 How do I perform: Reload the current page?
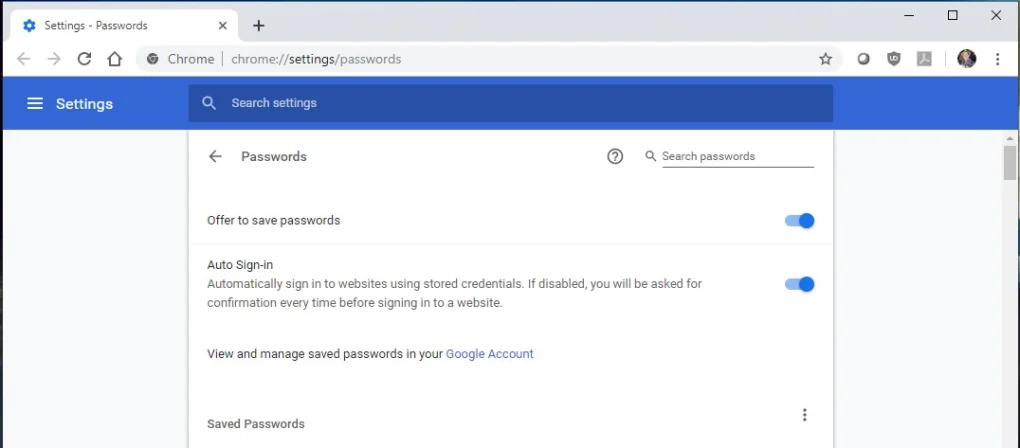[84, 59]
